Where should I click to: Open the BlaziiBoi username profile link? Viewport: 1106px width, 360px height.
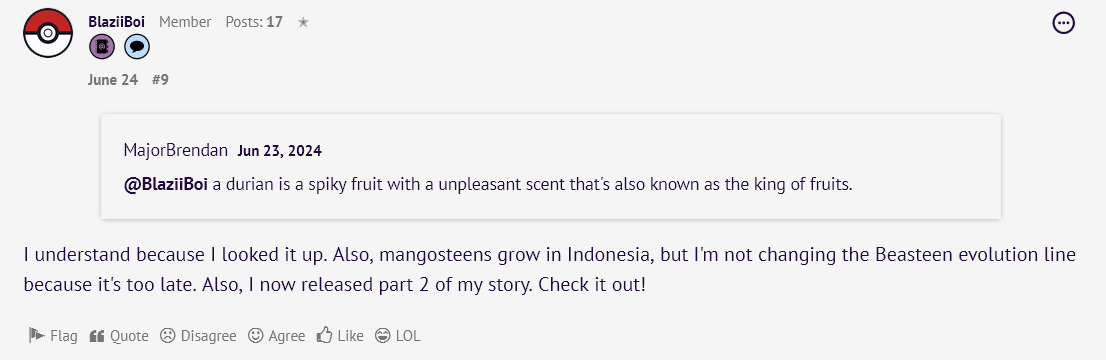[x=116, y=22]
